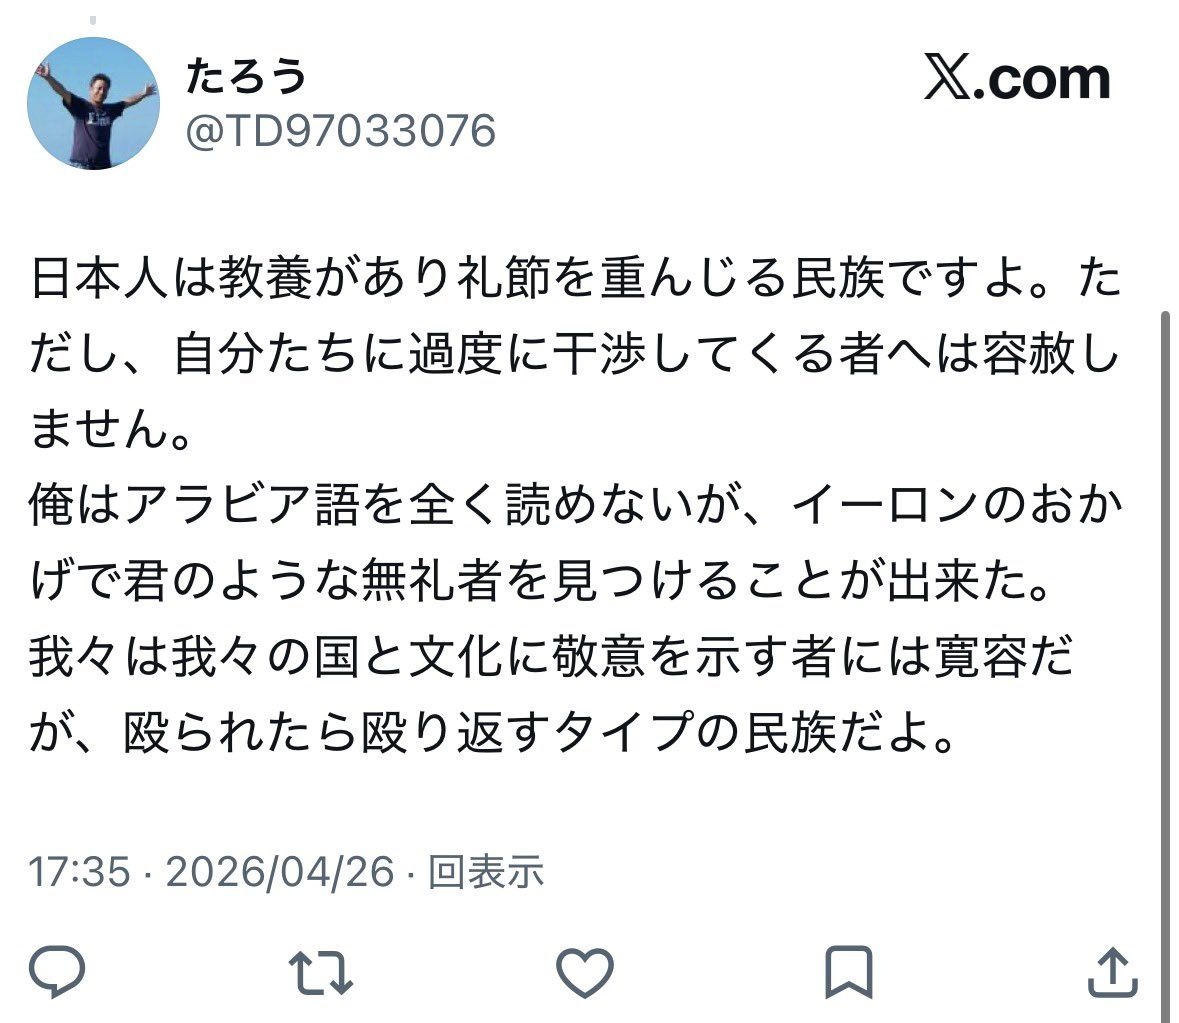Click the sentence about アラビア語
1179x1023 pixels.
point(577,542)
